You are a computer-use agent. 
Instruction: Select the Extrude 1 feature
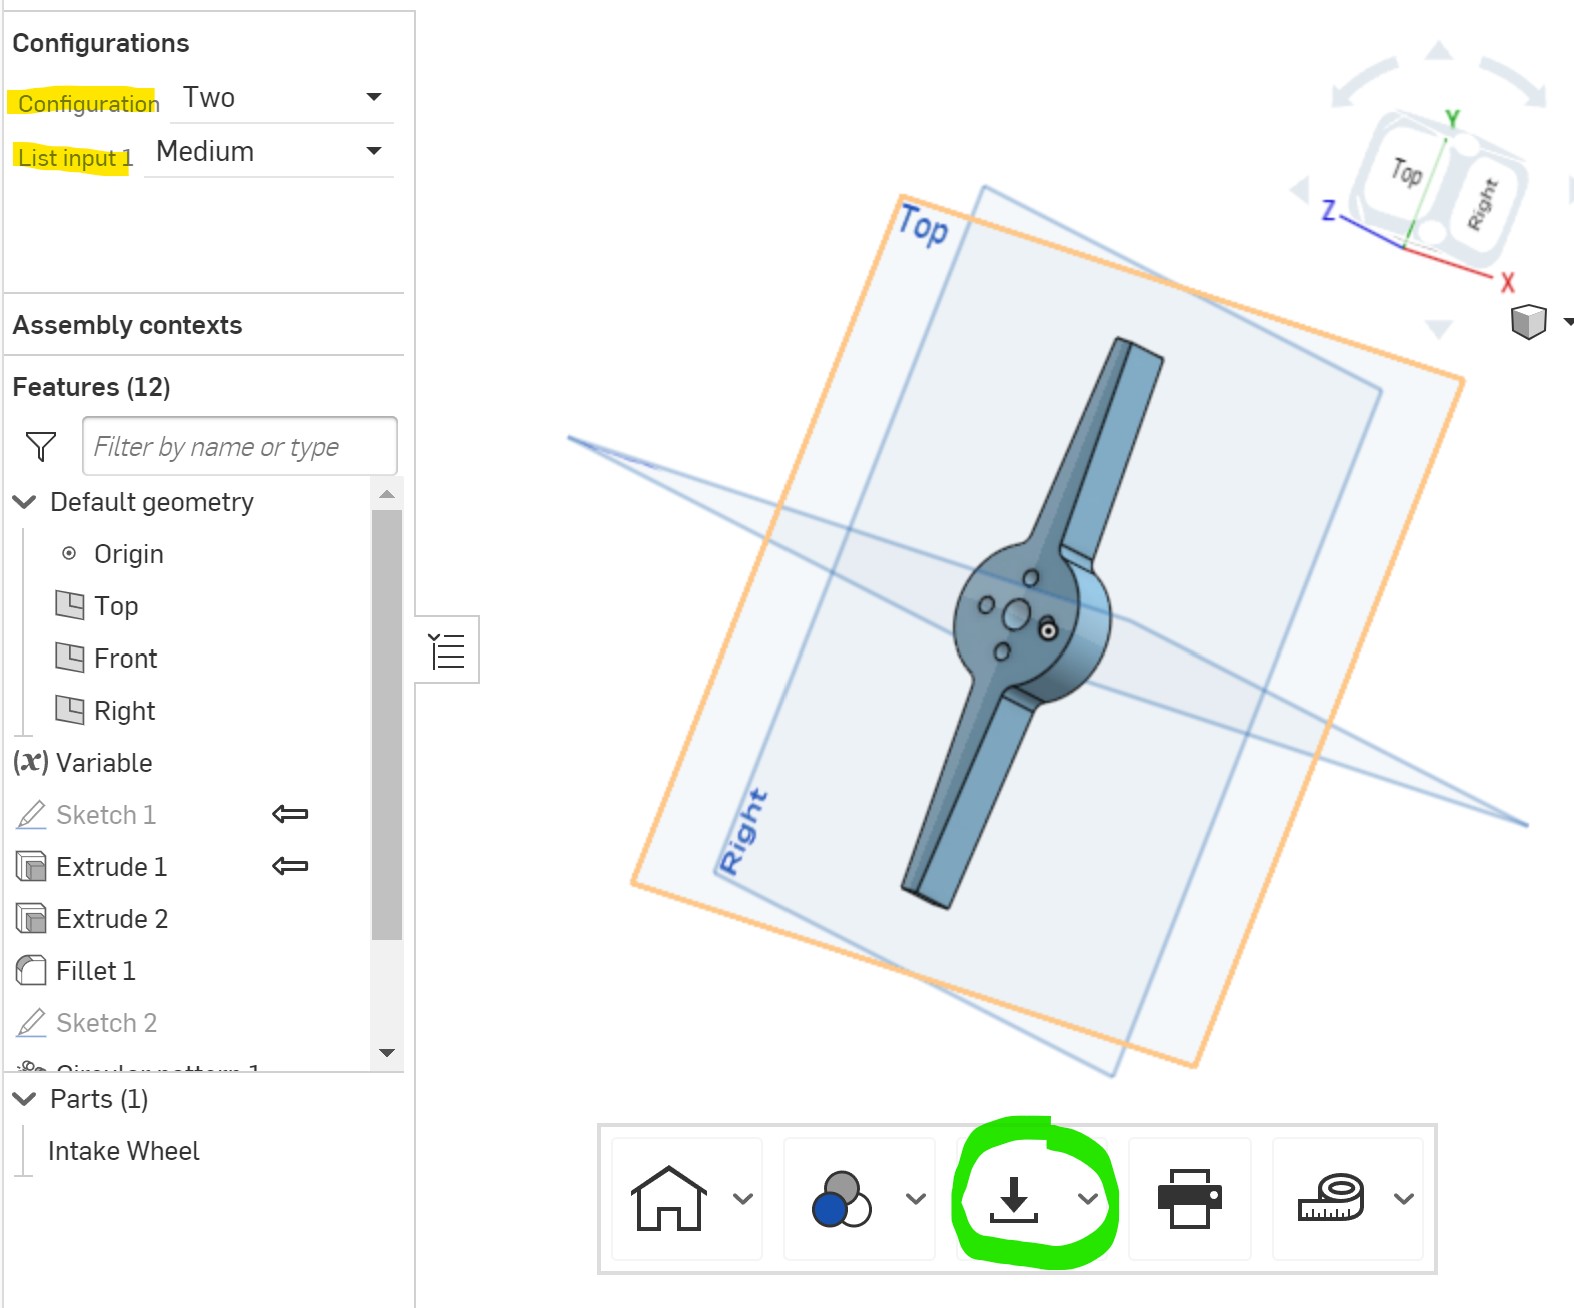coord(111,867)
